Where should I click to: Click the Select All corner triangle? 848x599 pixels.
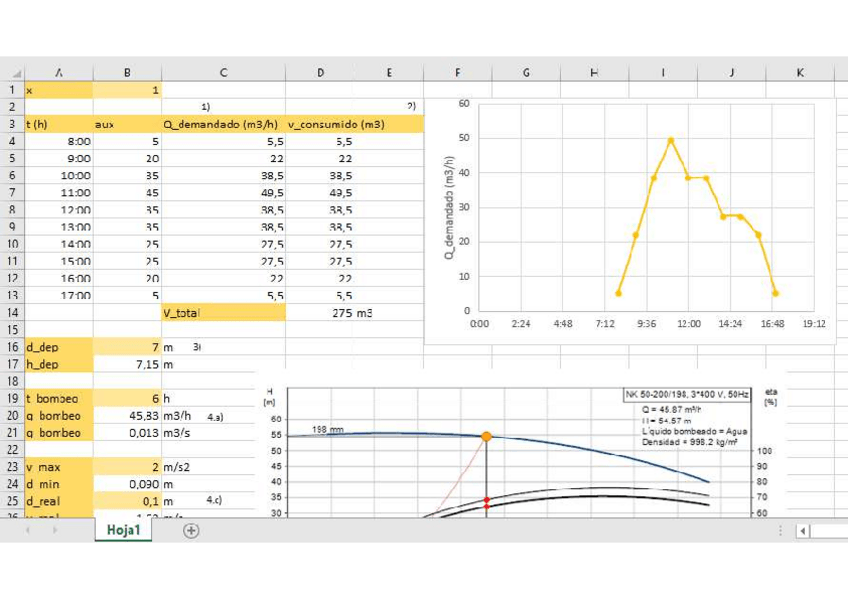[x=16, y=73]
